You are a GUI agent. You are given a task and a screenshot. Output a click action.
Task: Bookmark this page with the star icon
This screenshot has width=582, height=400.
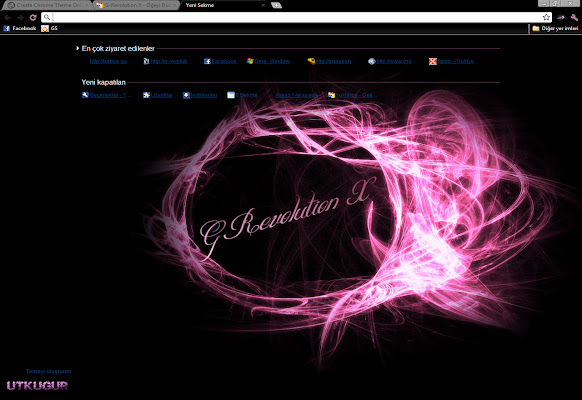(546, 17)
